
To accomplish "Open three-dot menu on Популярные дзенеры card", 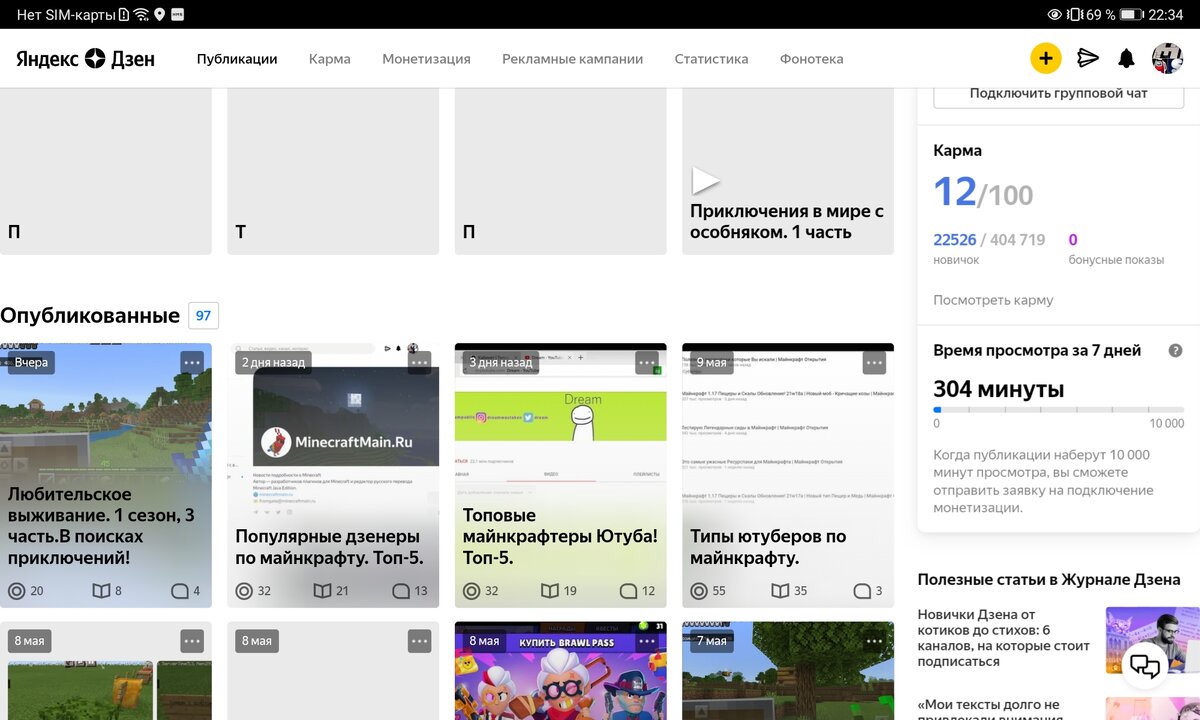I will pos(419,362).
